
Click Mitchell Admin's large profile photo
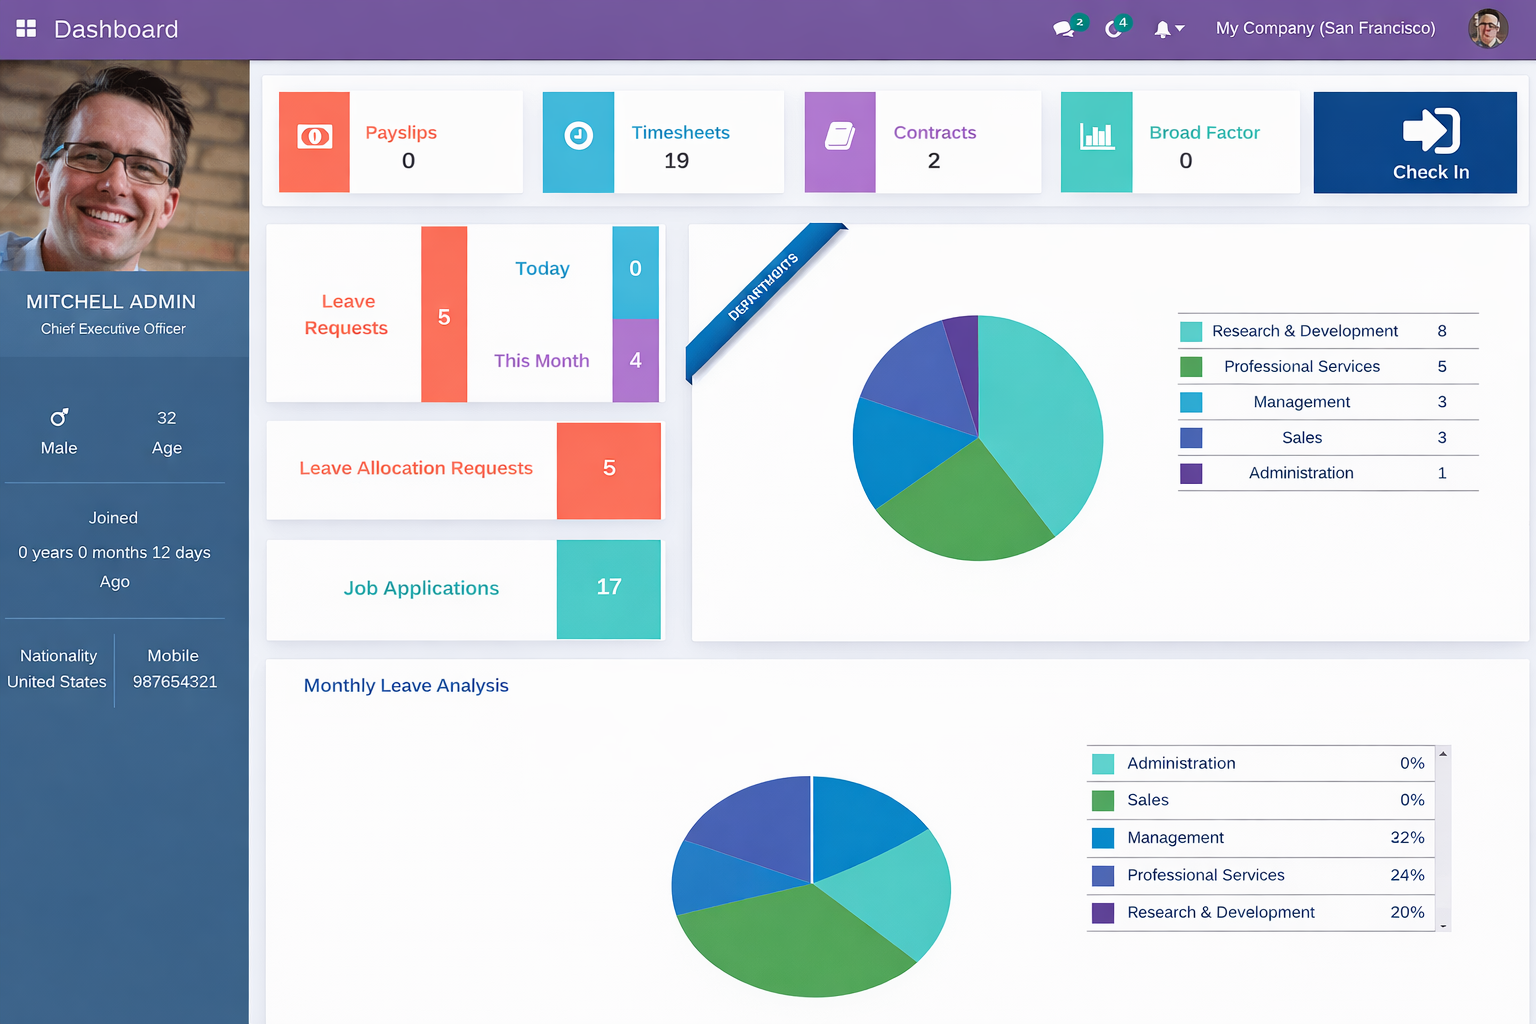pyautogui.click(x=124, y=166)
